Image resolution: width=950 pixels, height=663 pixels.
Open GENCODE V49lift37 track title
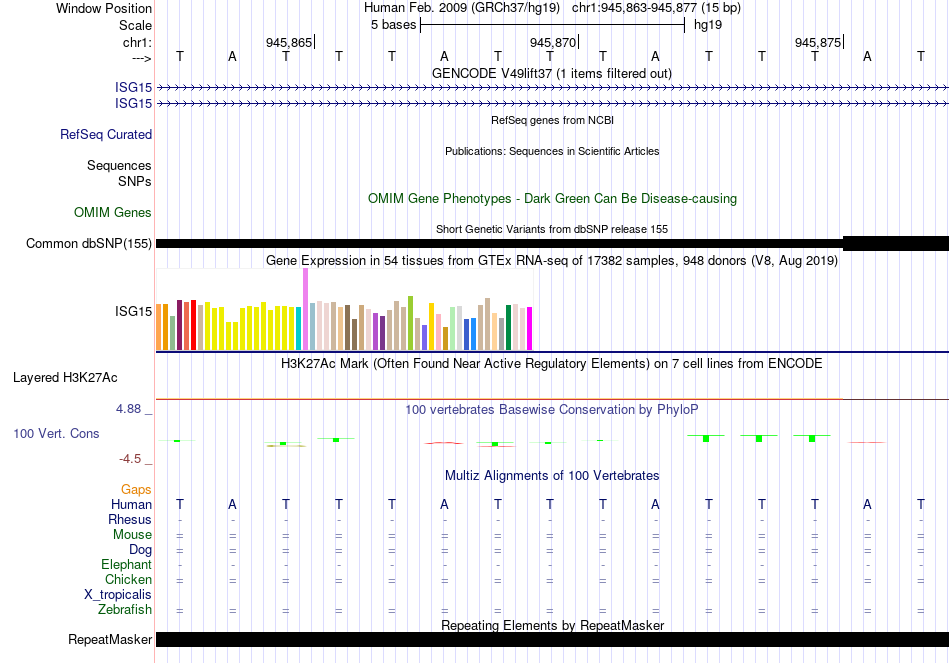(x=551, y=73)
